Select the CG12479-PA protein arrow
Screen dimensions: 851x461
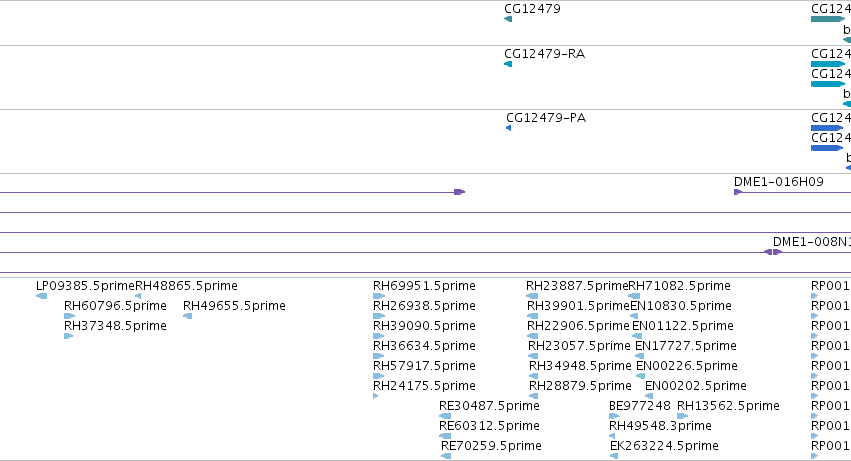coord(509,128)
